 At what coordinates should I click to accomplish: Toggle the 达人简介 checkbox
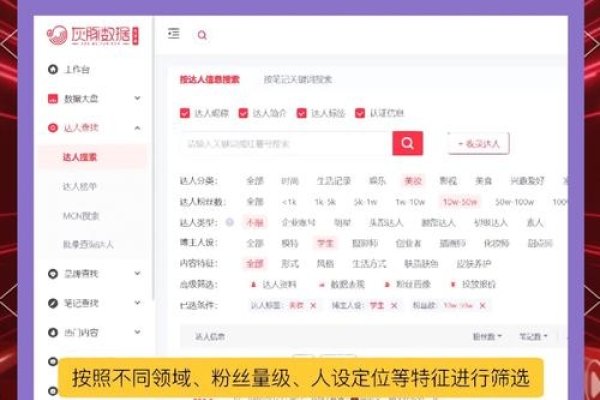pyautogui.click(x=243, y=113)
